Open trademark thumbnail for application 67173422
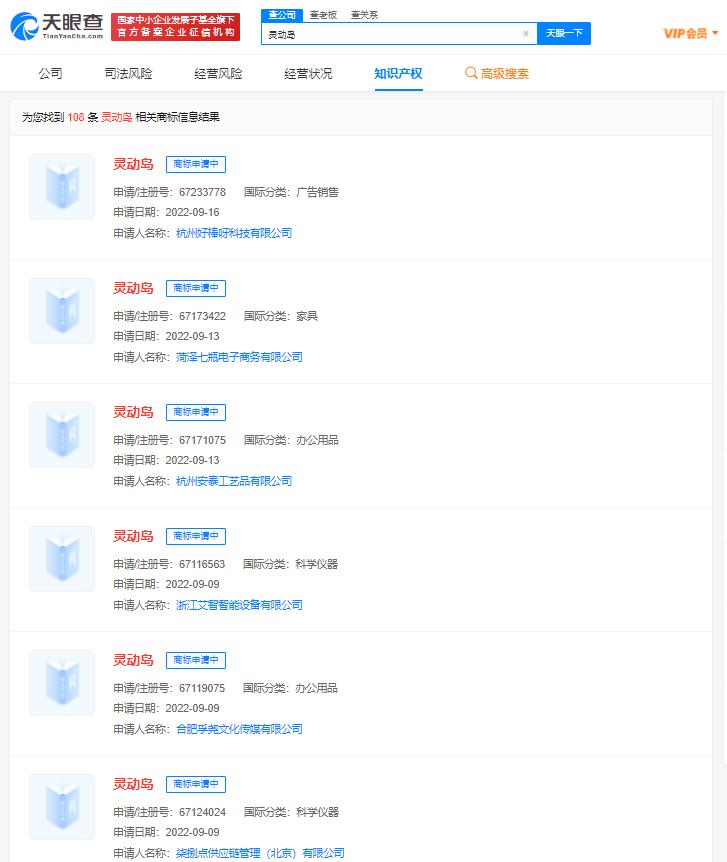 click(x=62, y=311)
